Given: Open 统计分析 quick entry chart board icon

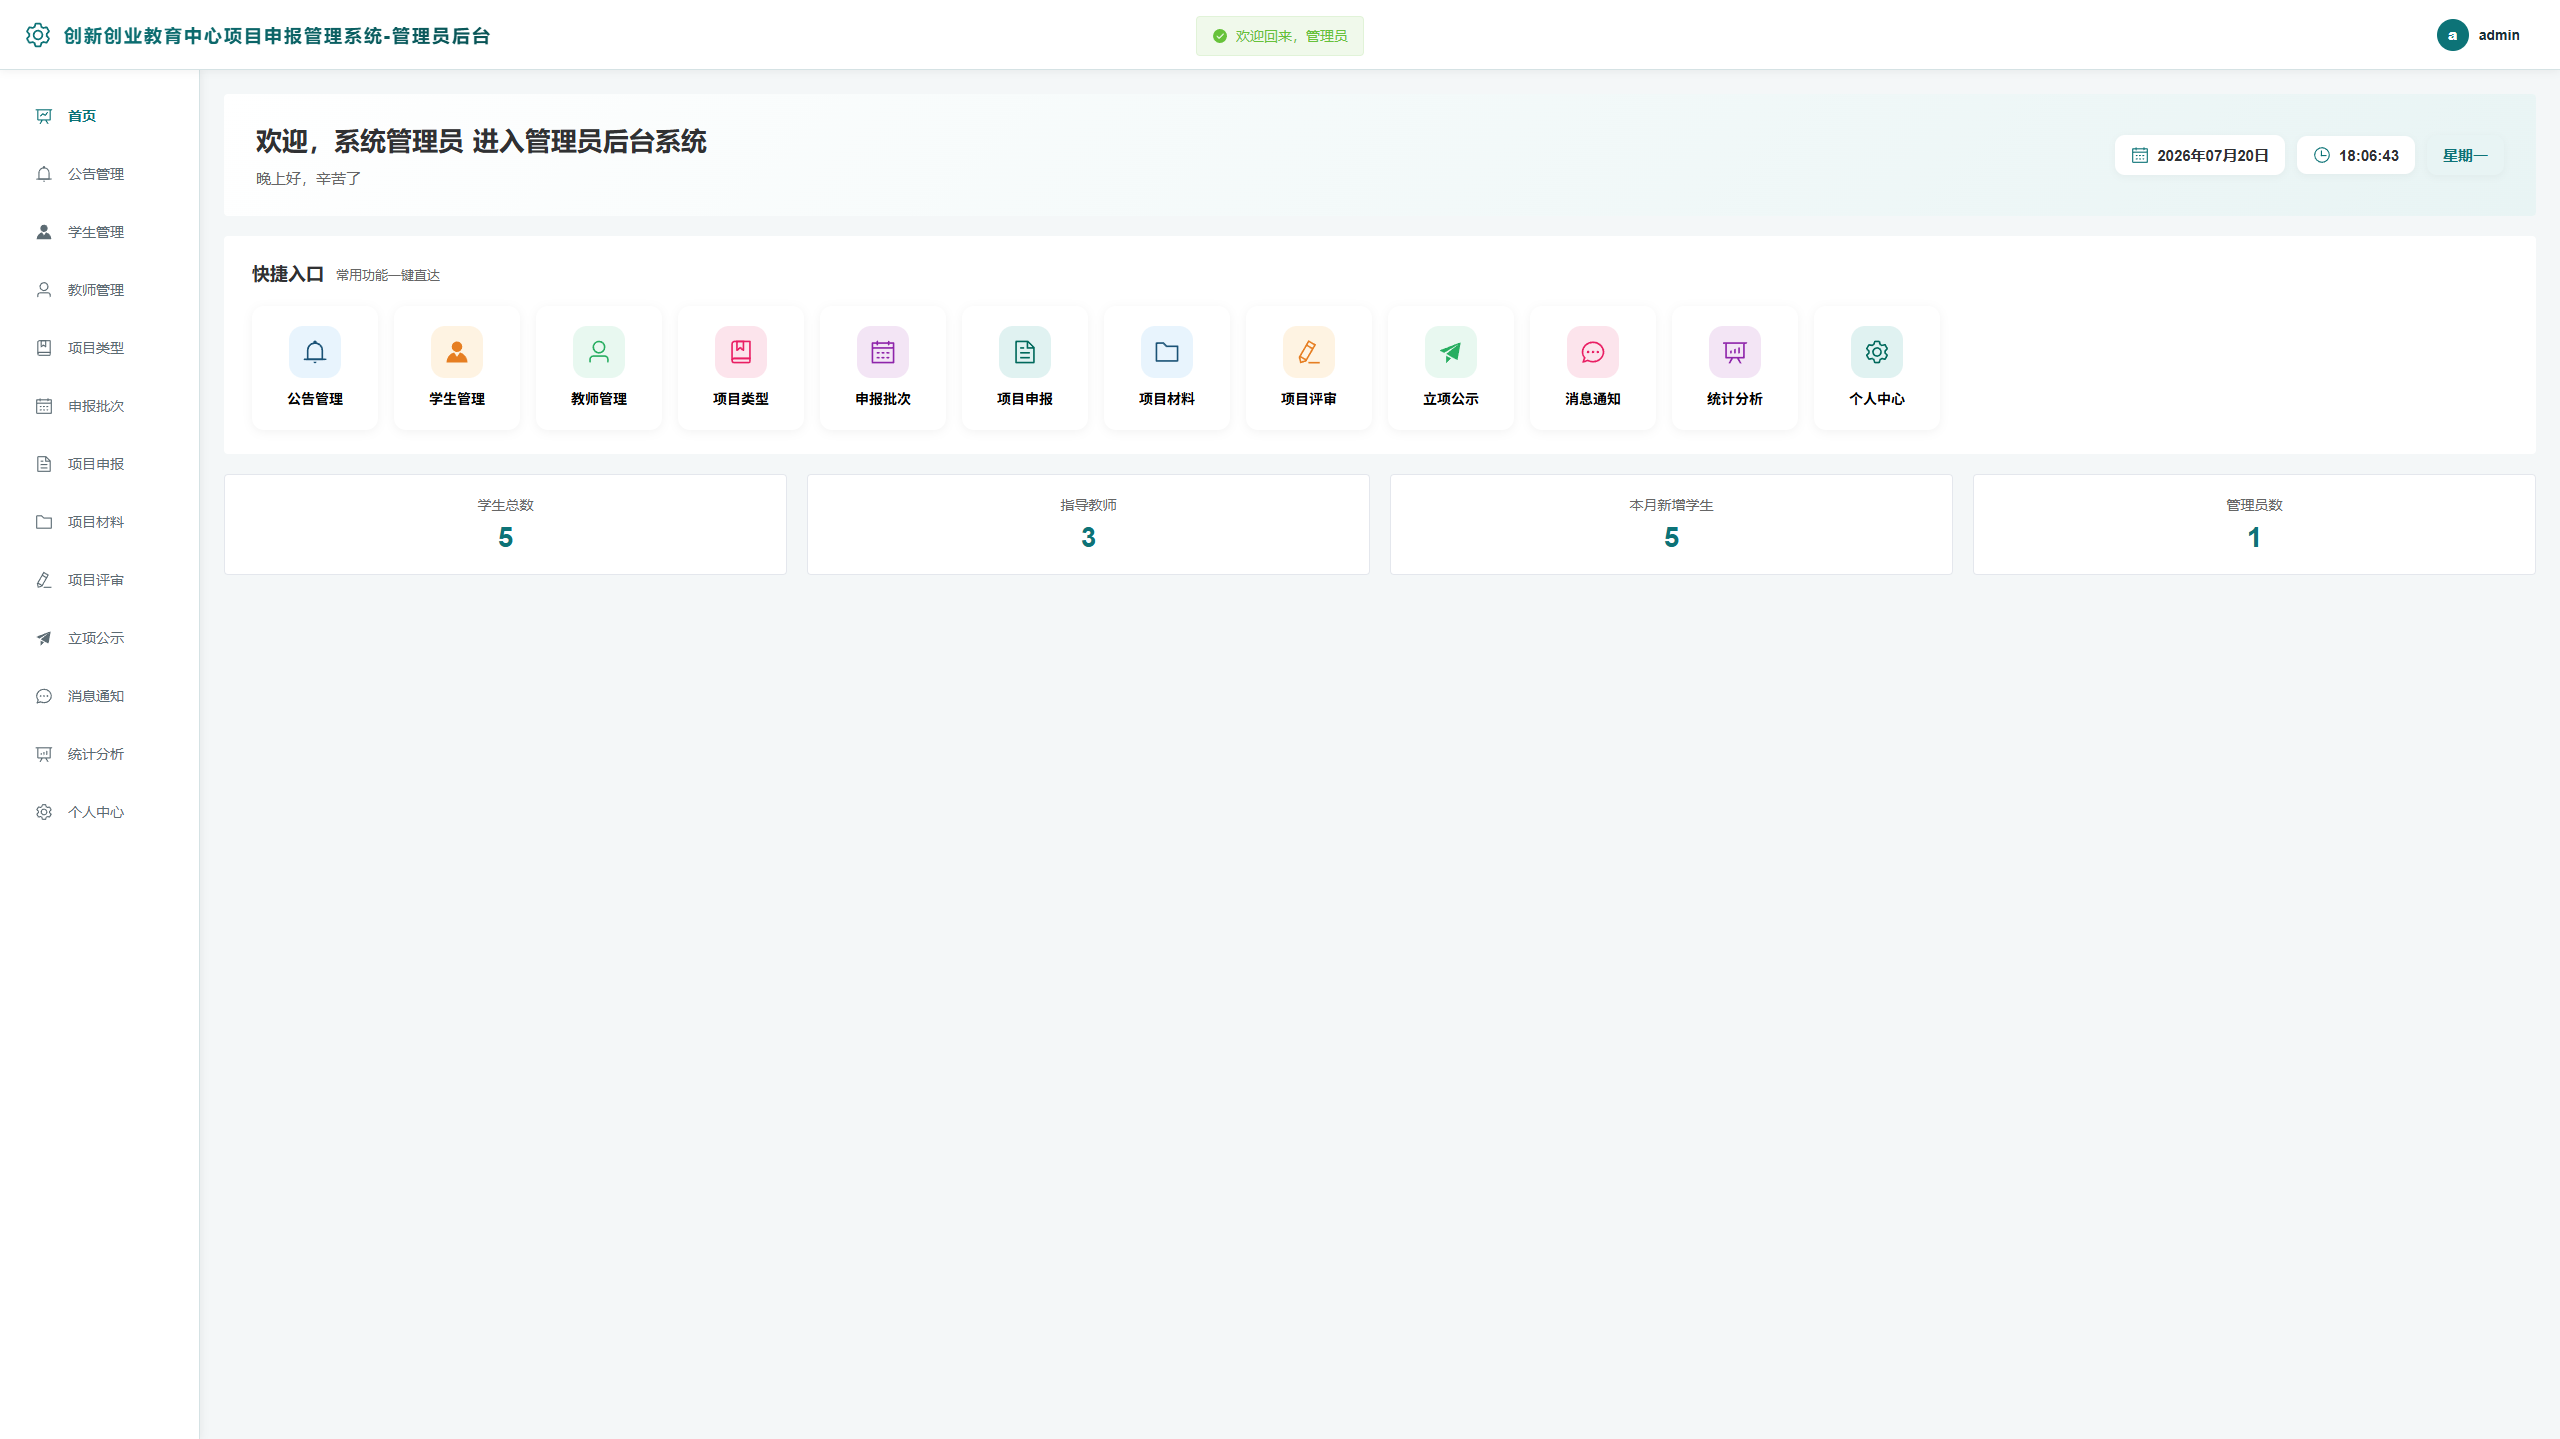Looking at the screenshot, I should [x=1735, y=352].
